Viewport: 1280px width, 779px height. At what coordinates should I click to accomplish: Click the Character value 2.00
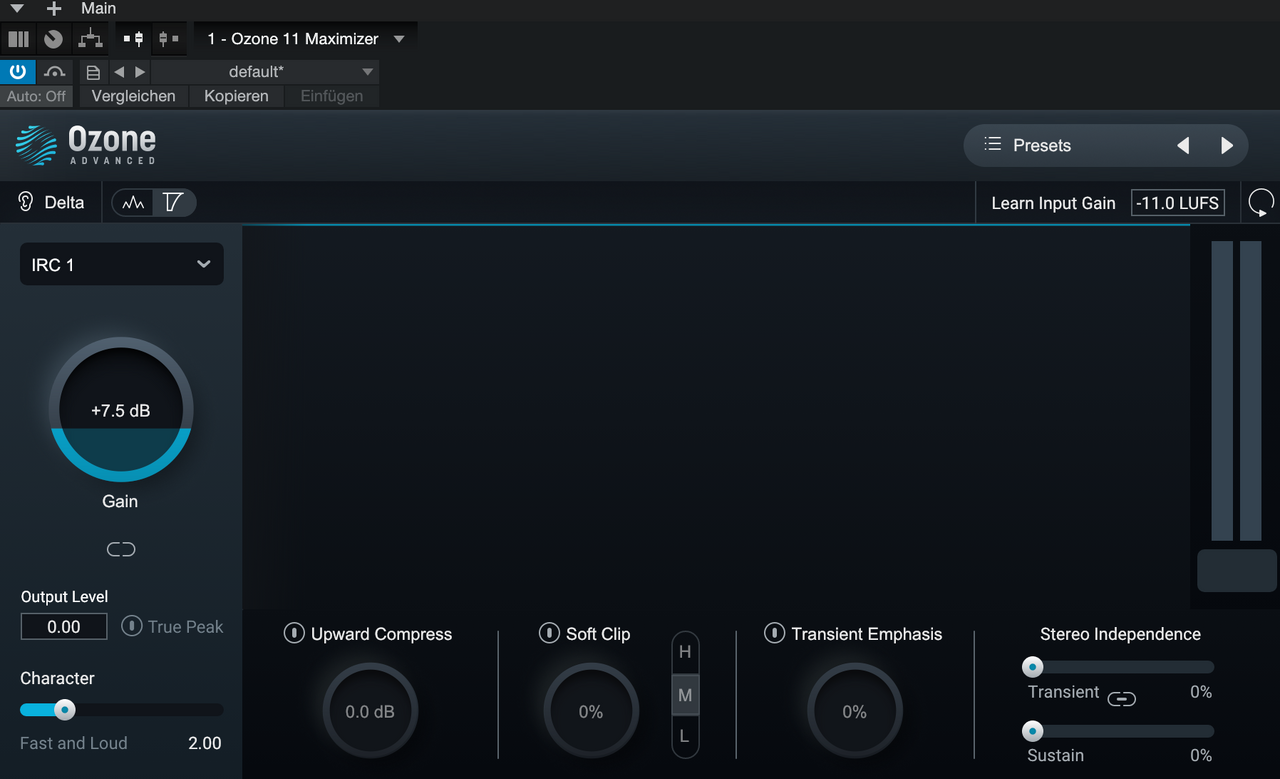[205, 743]
